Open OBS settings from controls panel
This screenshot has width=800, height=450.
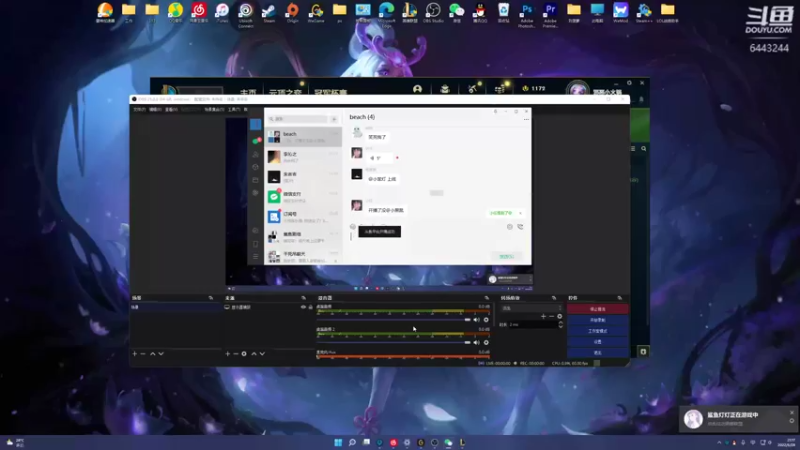(x=597, y=342)
